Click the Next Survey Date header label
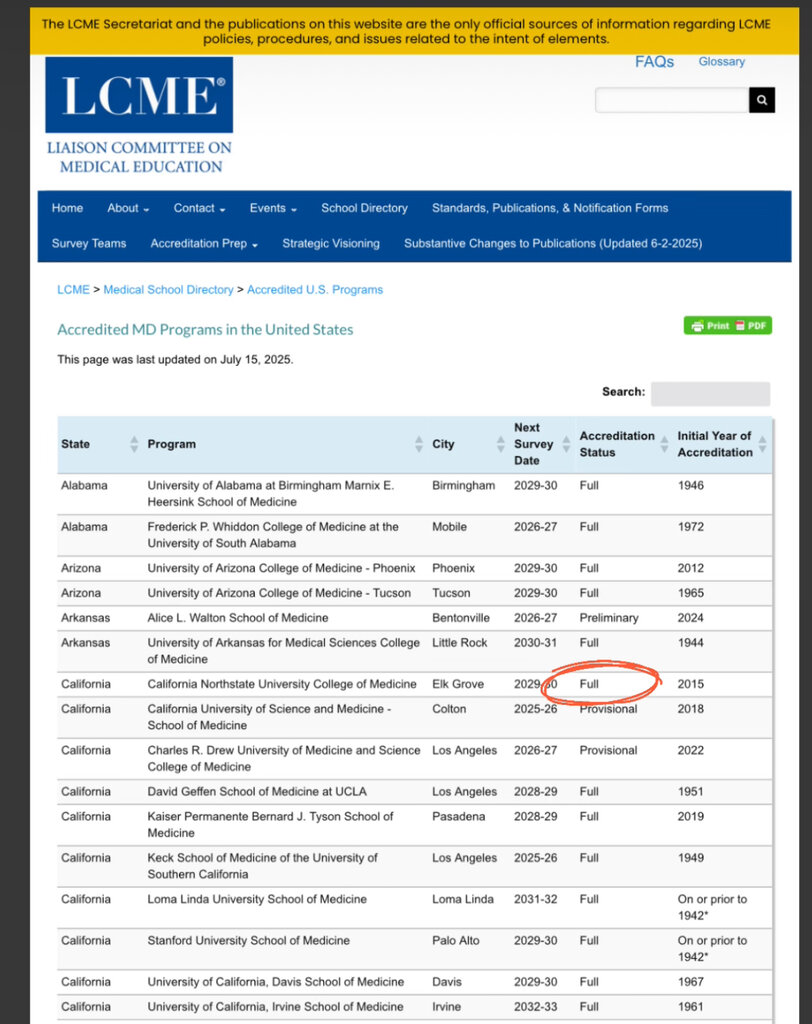812x1024 pixels. point(534,444)
